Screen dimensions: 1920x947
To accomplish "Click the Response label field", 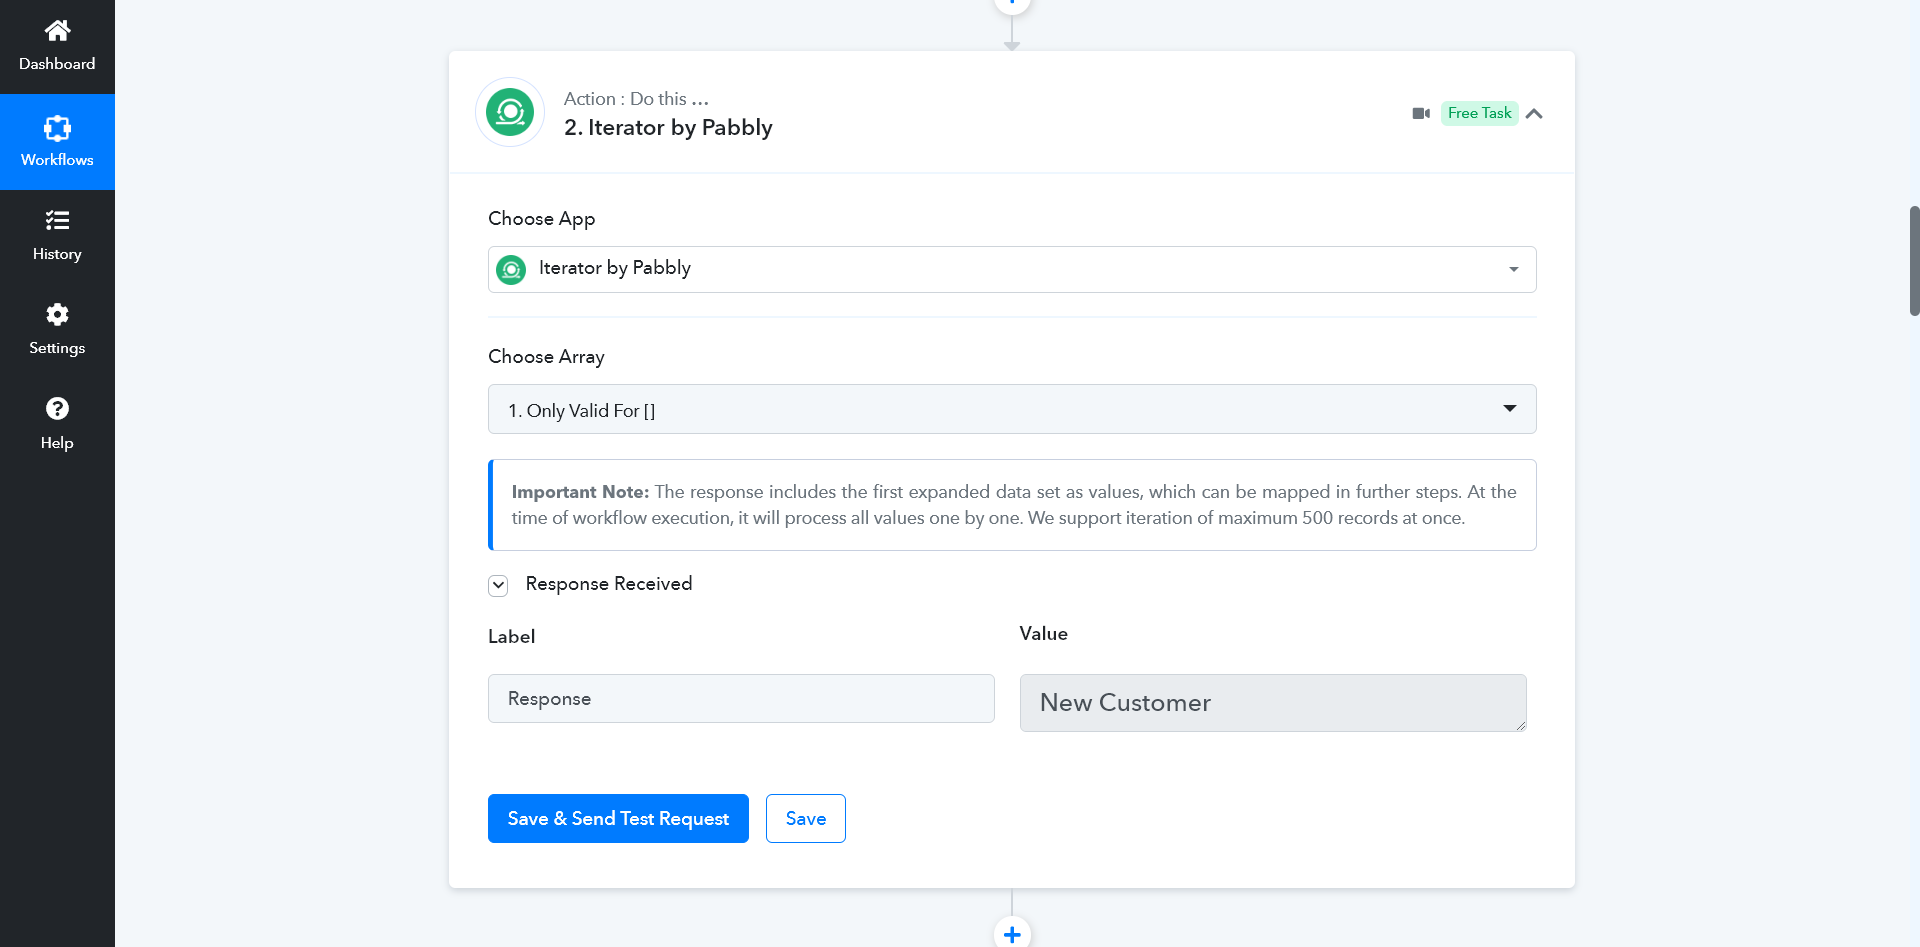I will click(x=741, y=698).
